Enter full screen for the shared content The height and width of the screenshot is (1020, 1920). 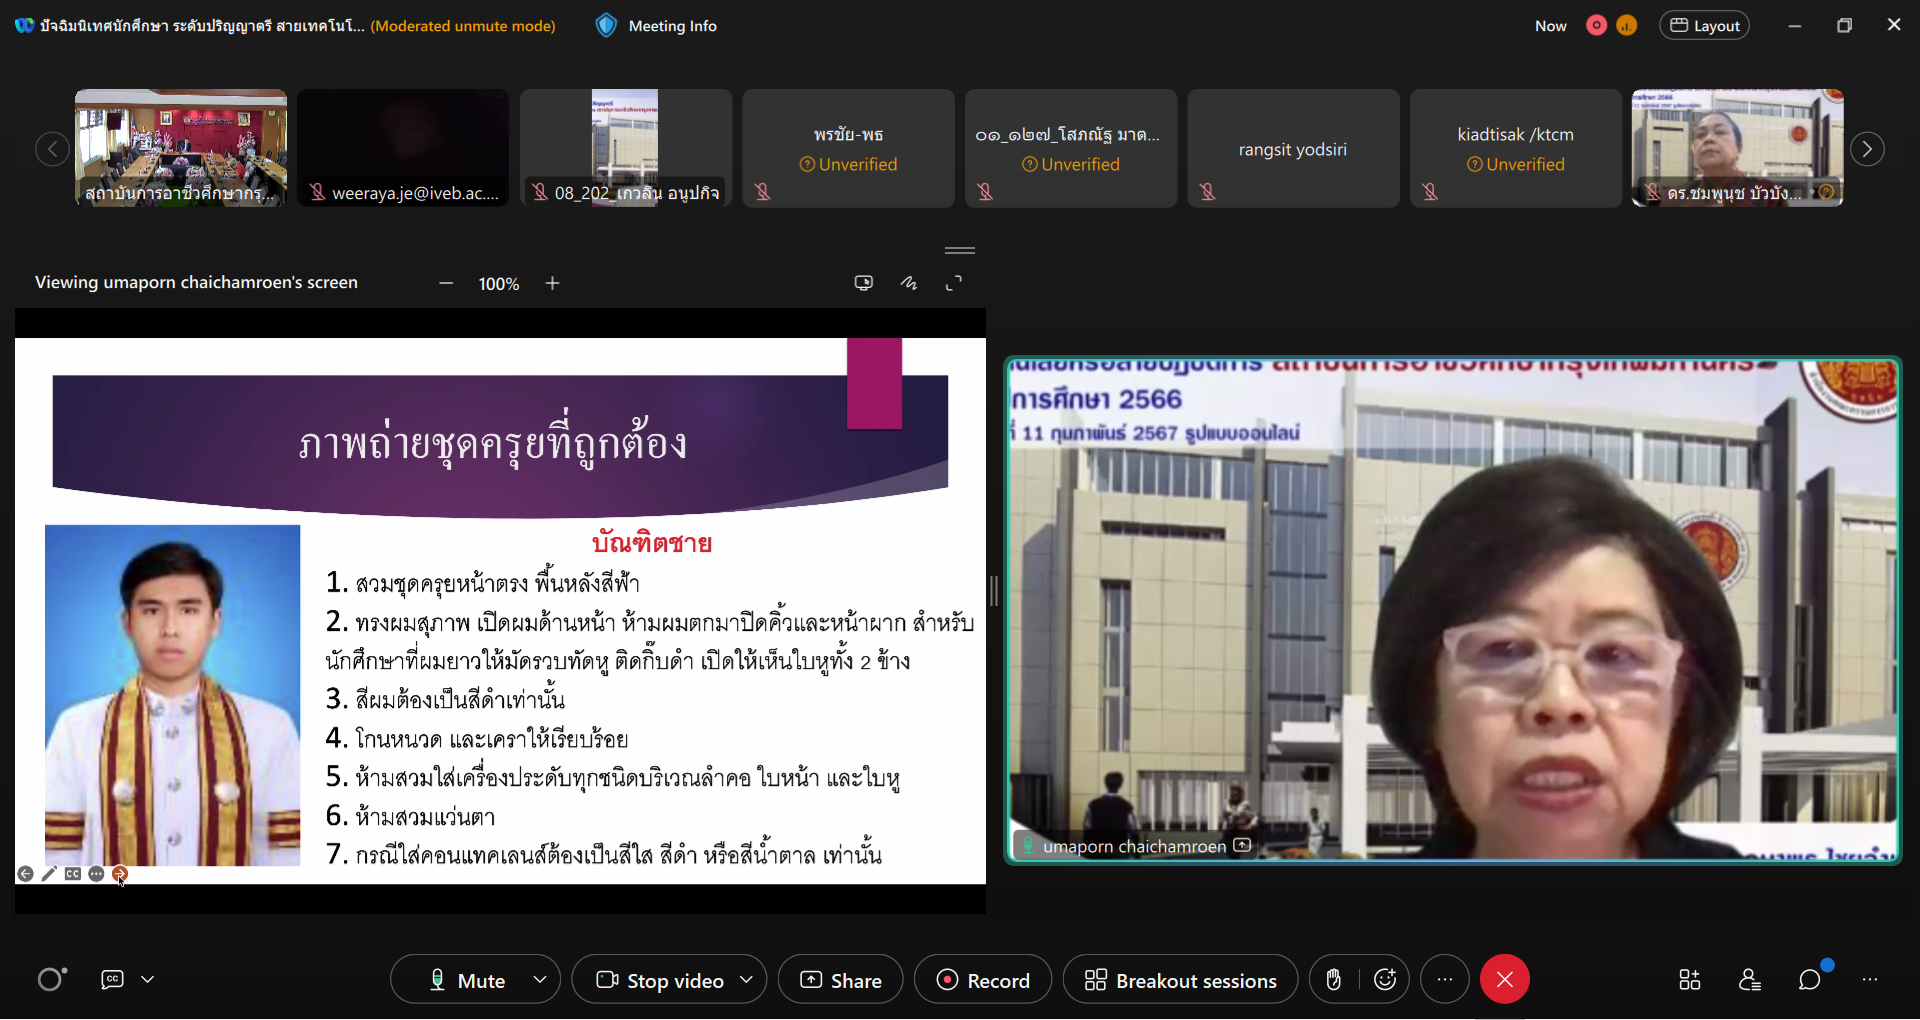tap(954, 284)
